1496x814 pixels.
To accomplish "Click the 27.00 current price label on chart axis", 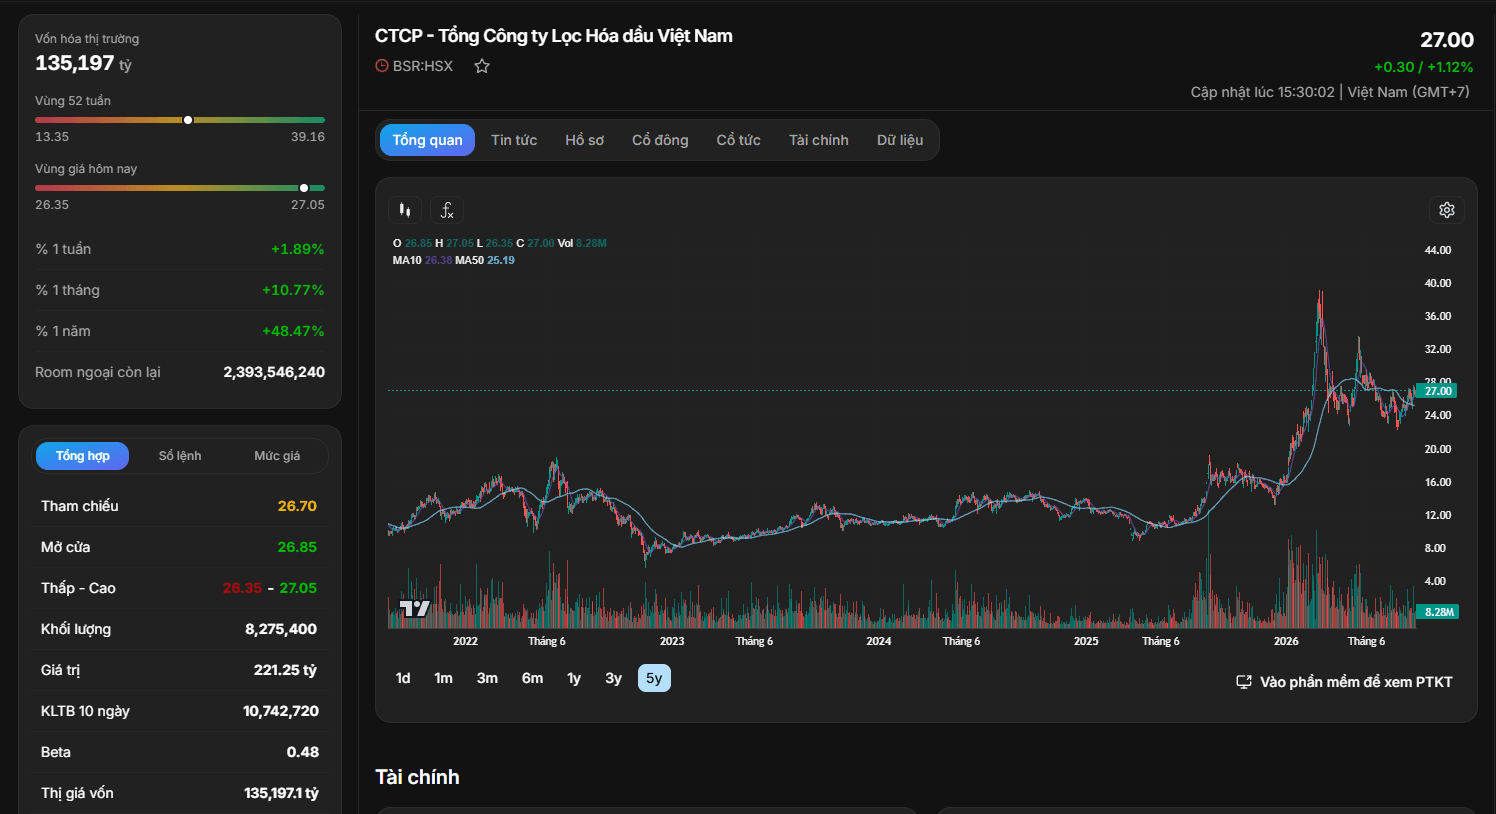I will coord(1438,391).
